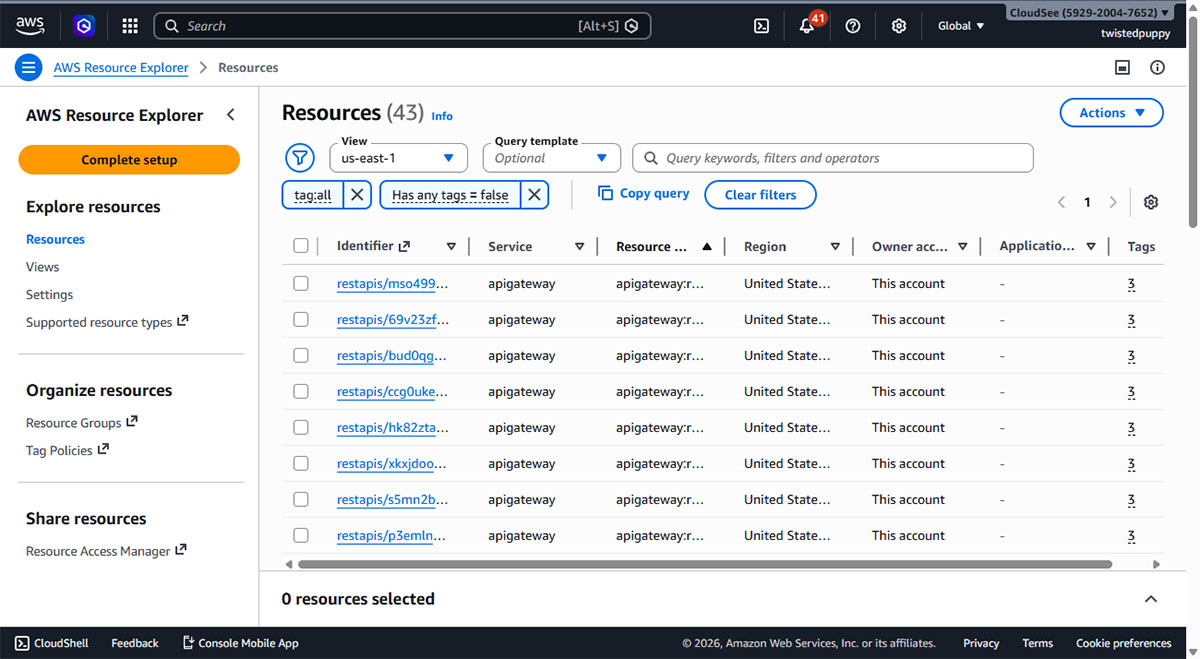Check the restapis/p3emln row checkbox

tap(301, 536)
